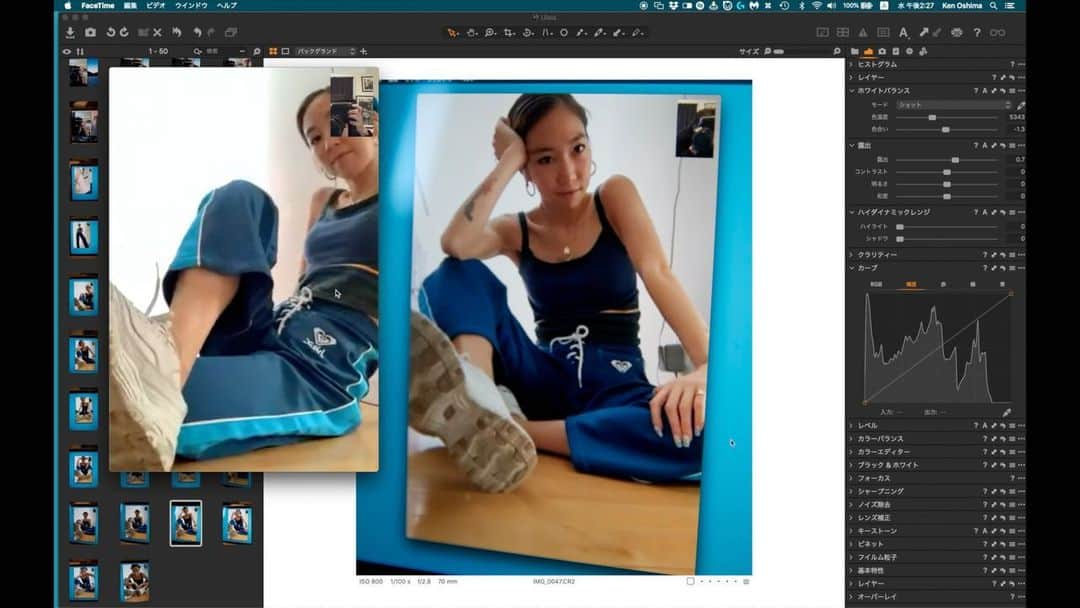
Task: Toggle the checkbox below the viewer
Action: pos(690,581)
